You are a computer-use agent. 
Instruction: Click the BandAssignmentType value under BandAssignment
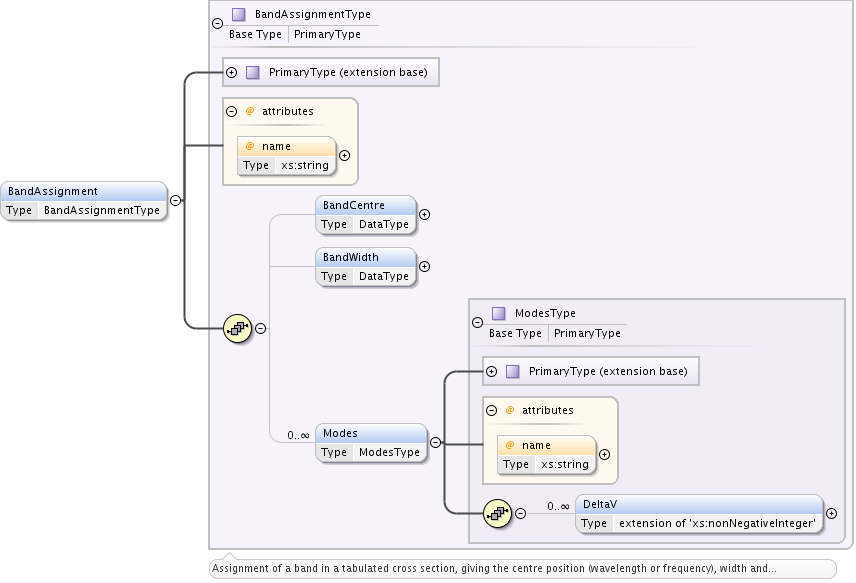pyautogui.click(x=102, y=210)
